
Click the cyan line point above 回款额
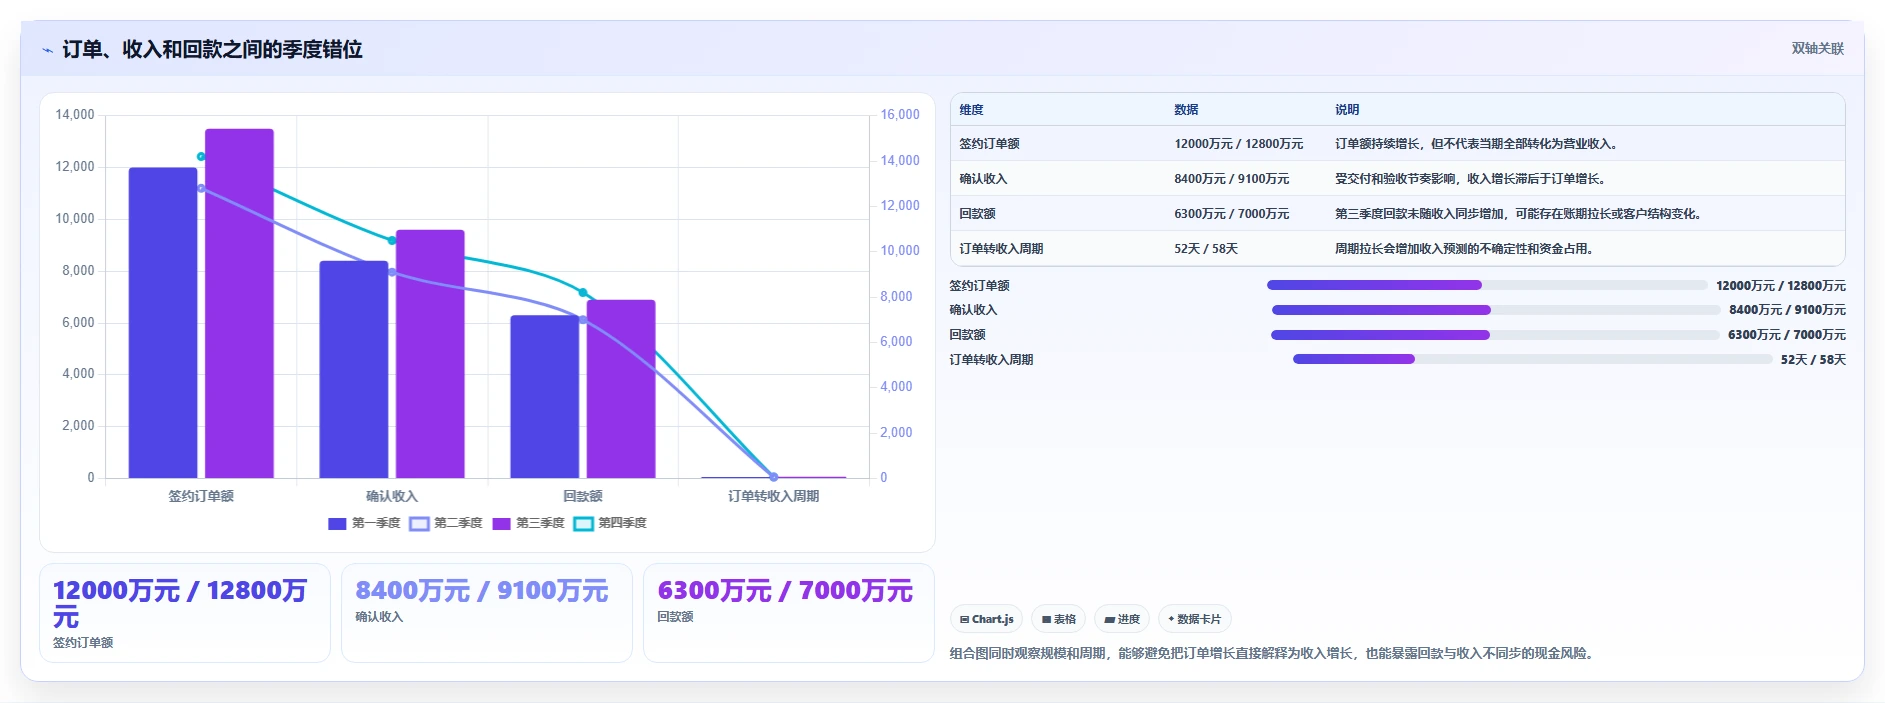click(583, 292)
